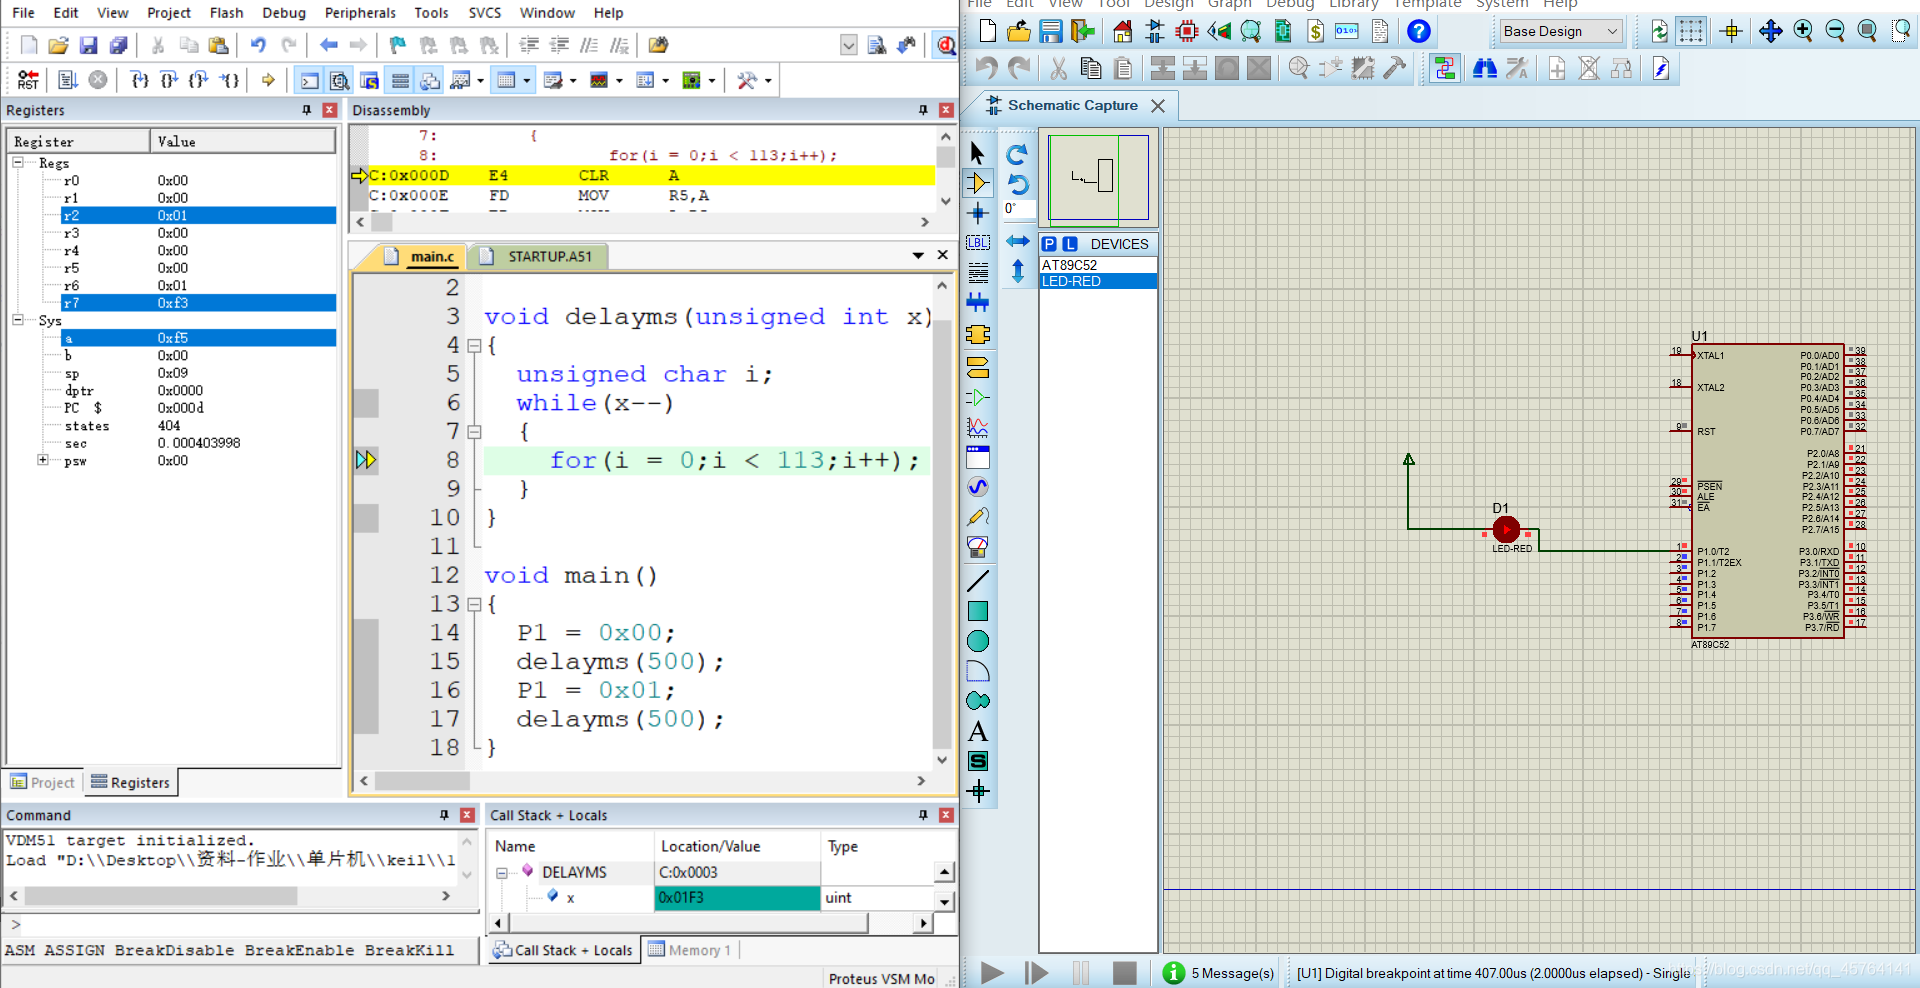The width and height of the screenshot is (1920, 988).
Task: Open the Keil editor tab list dropdown arrow
Action: point(918,256)
